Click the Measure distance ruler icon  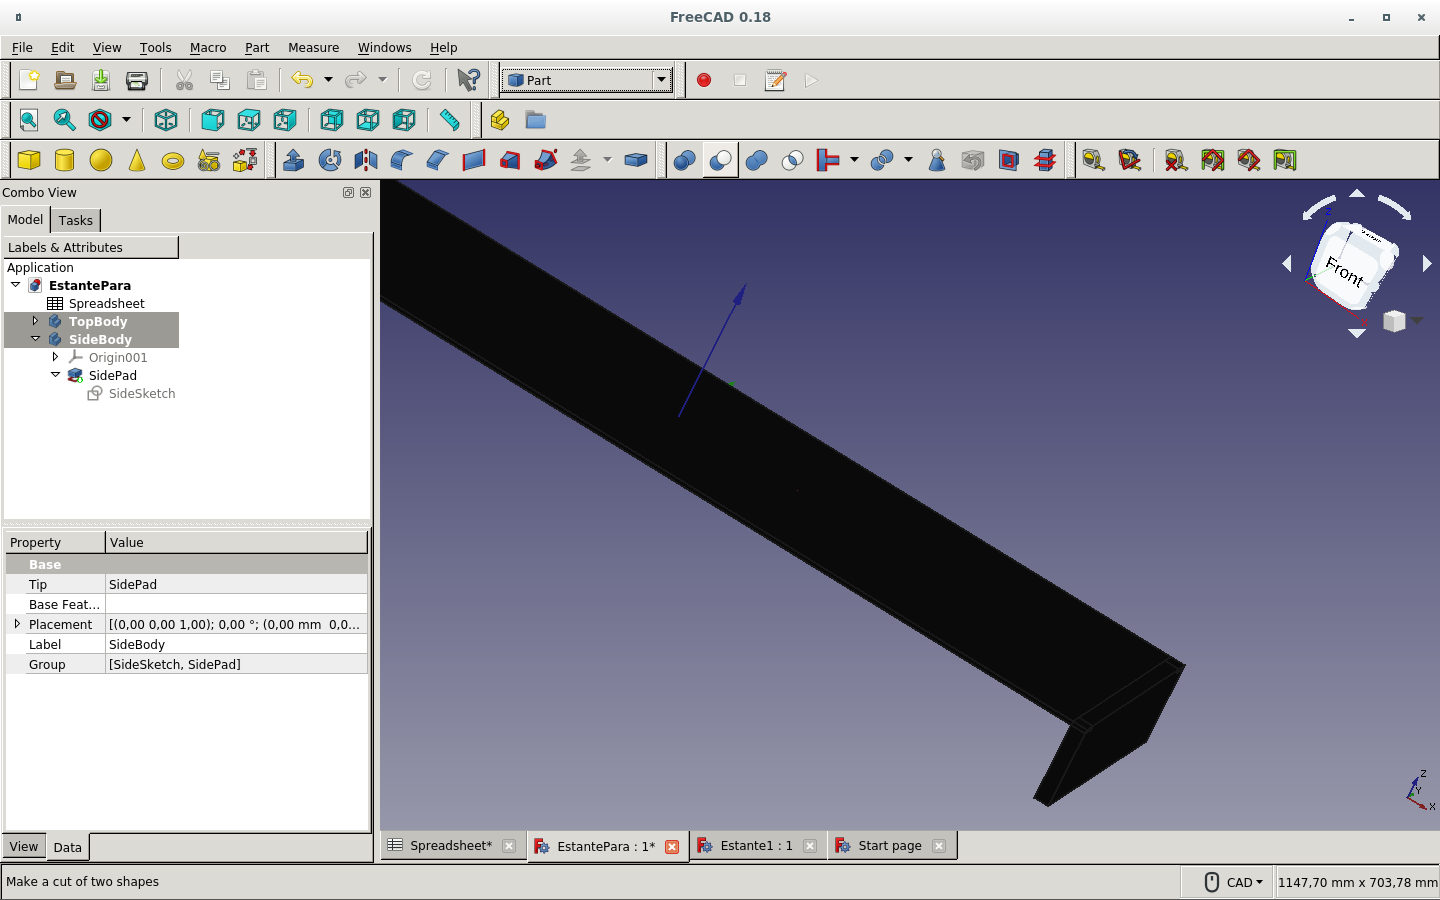click(x=450, y=120)
